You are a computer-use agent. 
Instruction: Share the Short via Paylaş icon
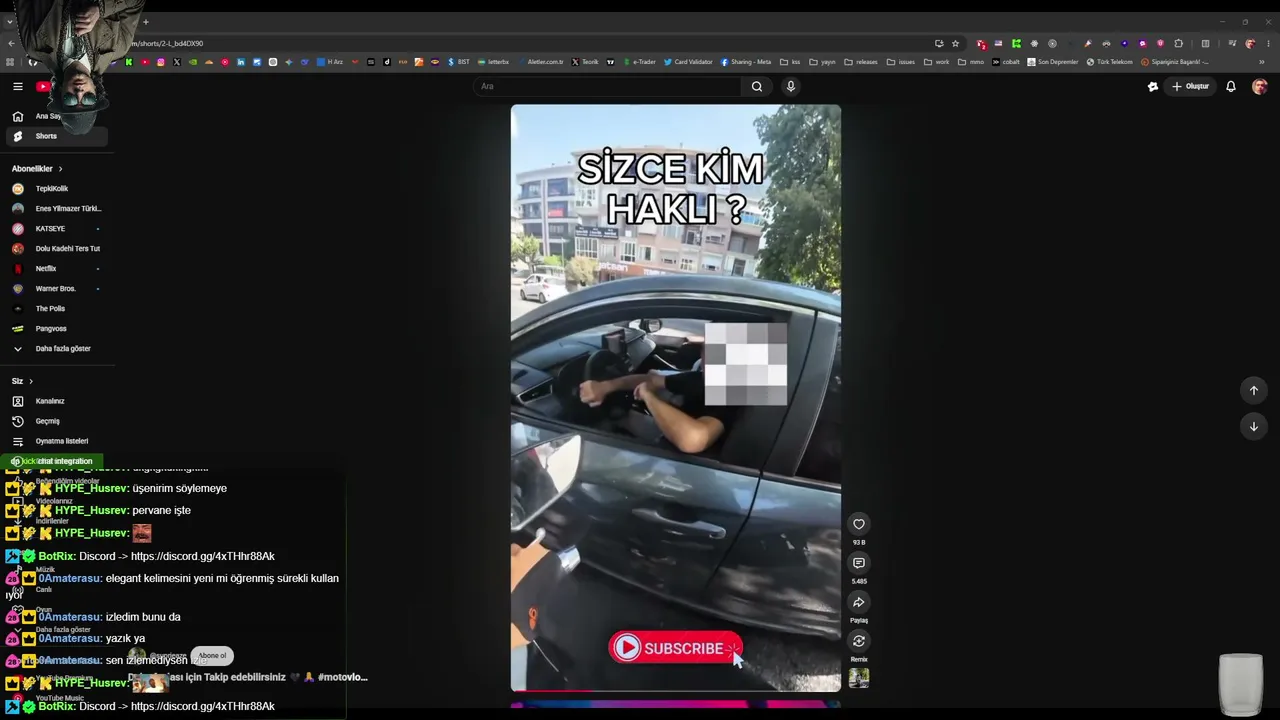tap(859, 602)
